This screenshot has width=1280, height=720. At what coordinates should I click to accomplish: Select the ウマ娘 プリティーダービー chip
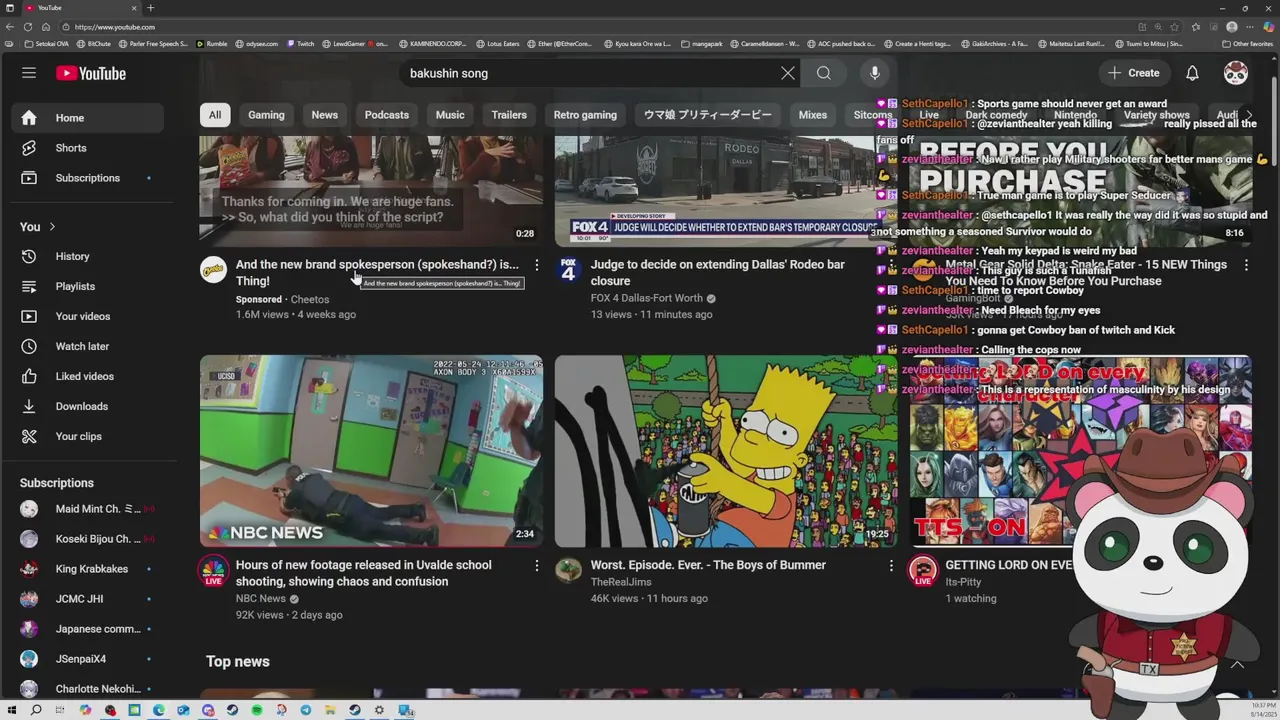(707, 115)
